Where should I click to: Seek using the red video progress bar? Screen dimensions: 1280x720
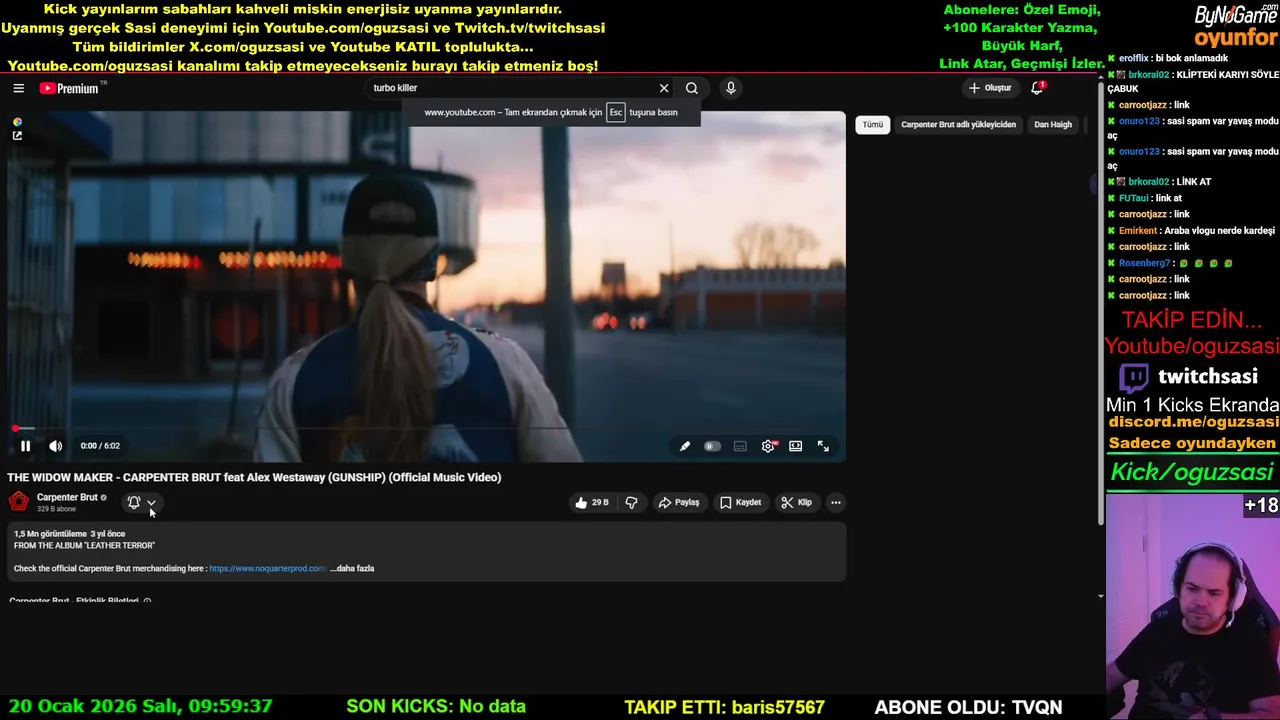[426, 428]
